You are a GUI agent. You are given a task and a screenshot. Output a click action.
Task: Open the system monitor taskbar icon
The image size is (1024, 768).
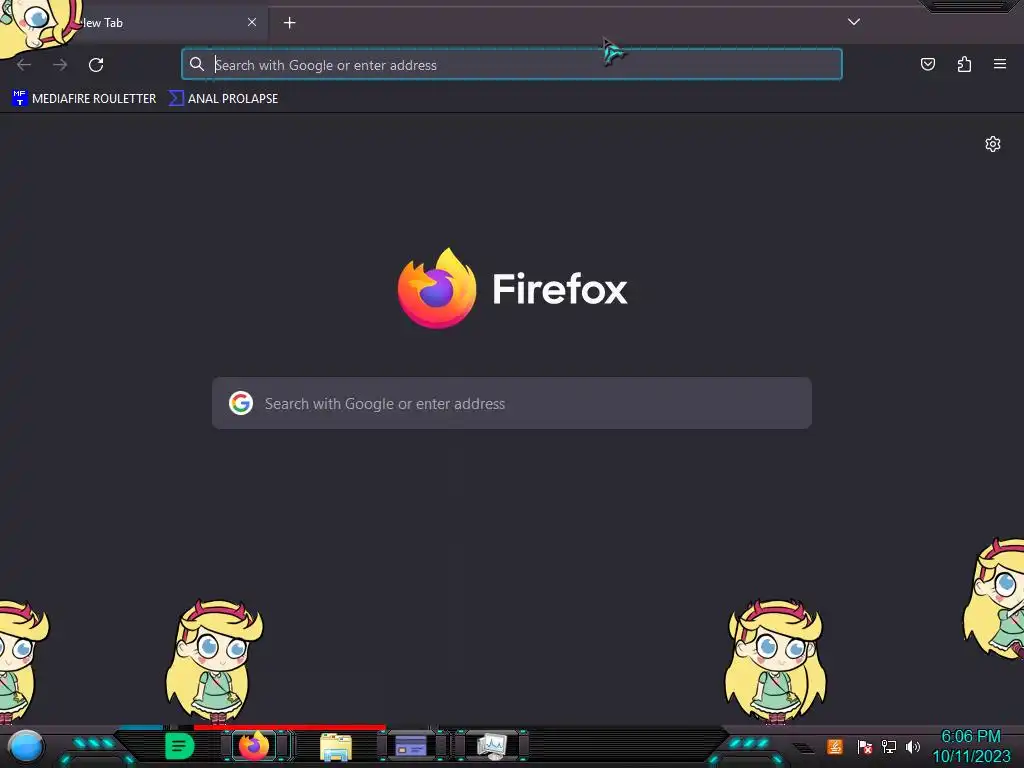pyautogui.click(x=492, y=745)
